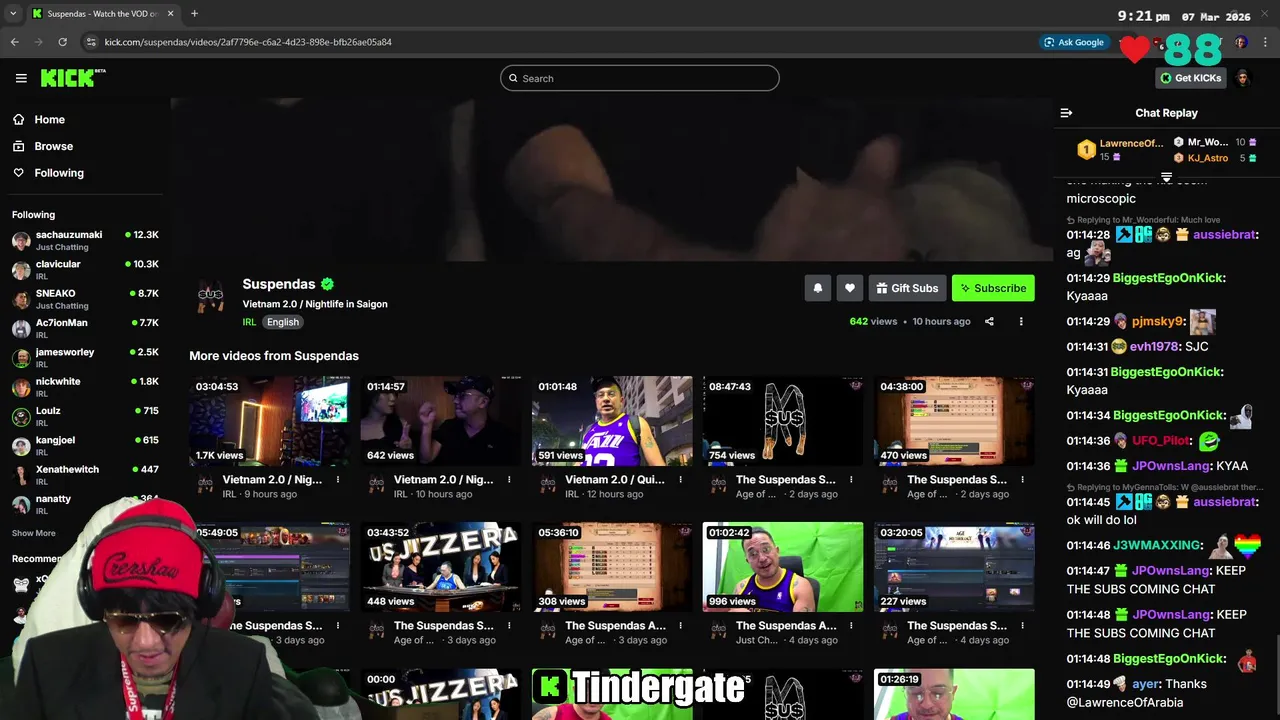1280x720 pixels.
Task: Click the share icon next to views
Action: [989, 322]
